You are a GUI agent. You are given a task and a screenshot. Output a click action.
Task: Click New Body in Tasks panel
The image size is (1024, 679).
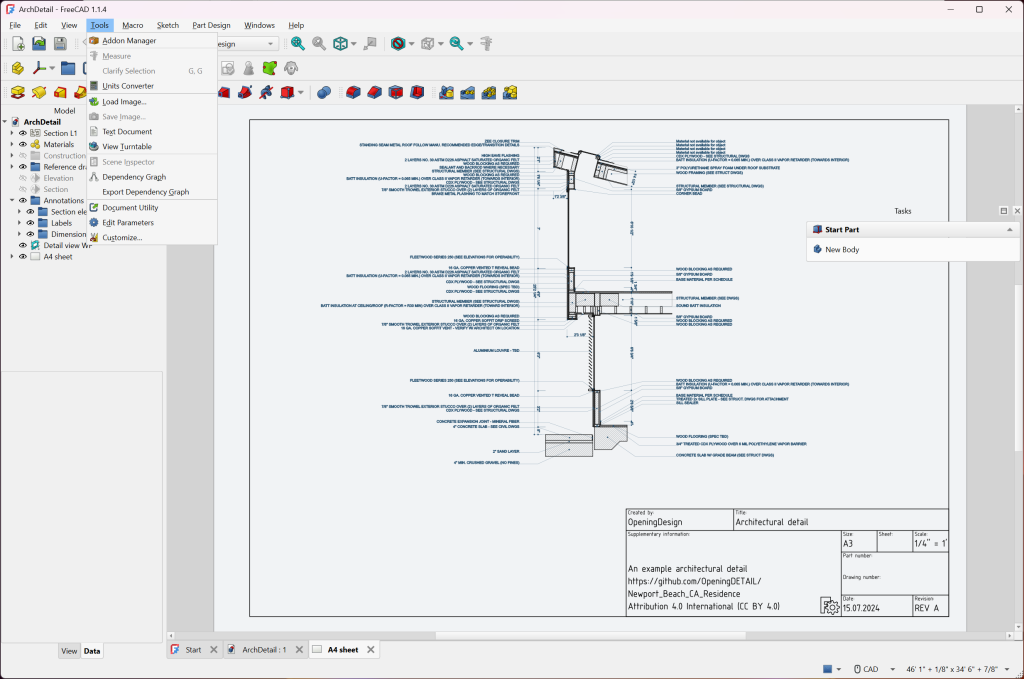[x=842, y=249]
